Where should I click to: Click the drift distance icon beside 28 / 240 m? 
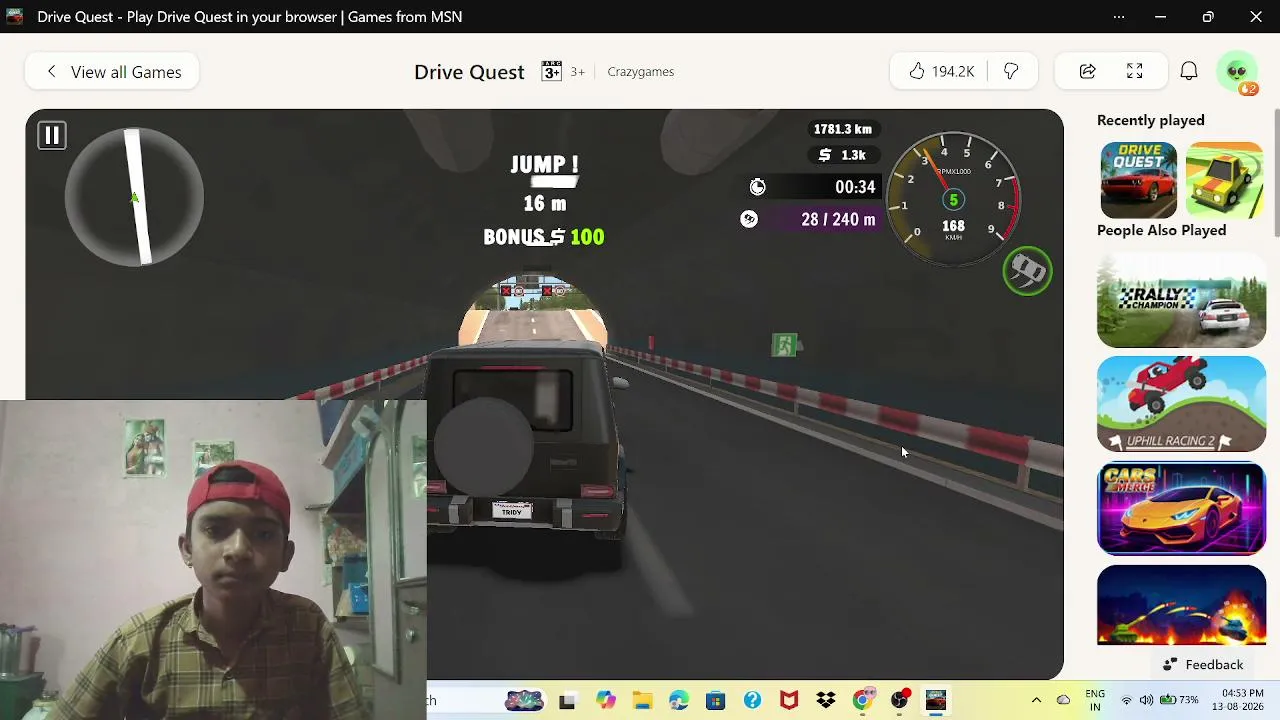pos(749,219)
